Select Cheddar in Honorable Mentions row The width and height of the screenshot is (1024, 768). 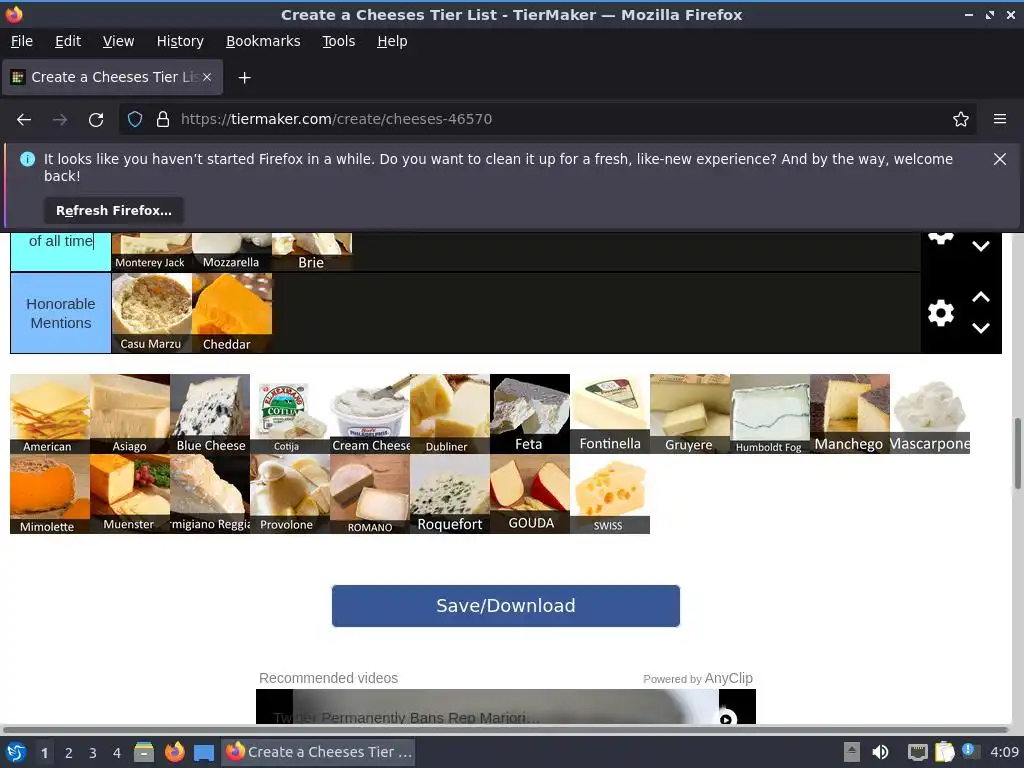232,313
